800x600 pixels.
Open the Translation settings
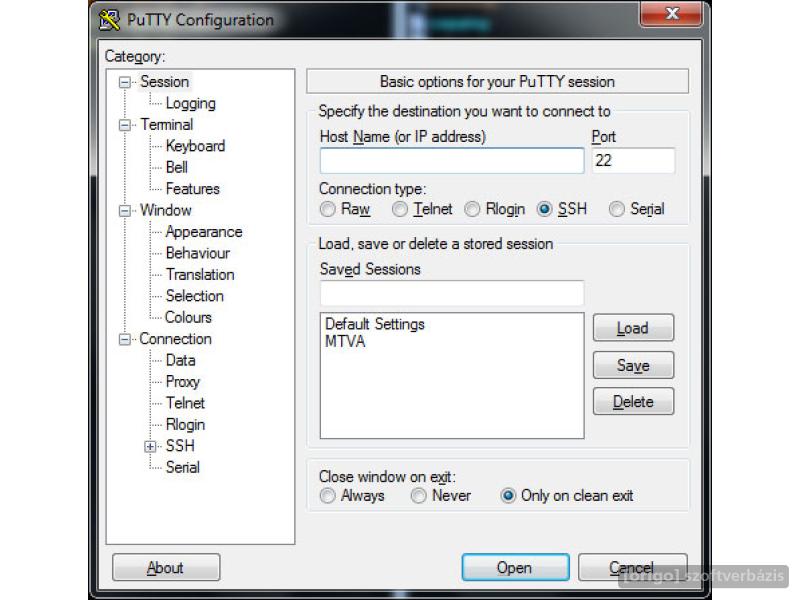[200, 274]
